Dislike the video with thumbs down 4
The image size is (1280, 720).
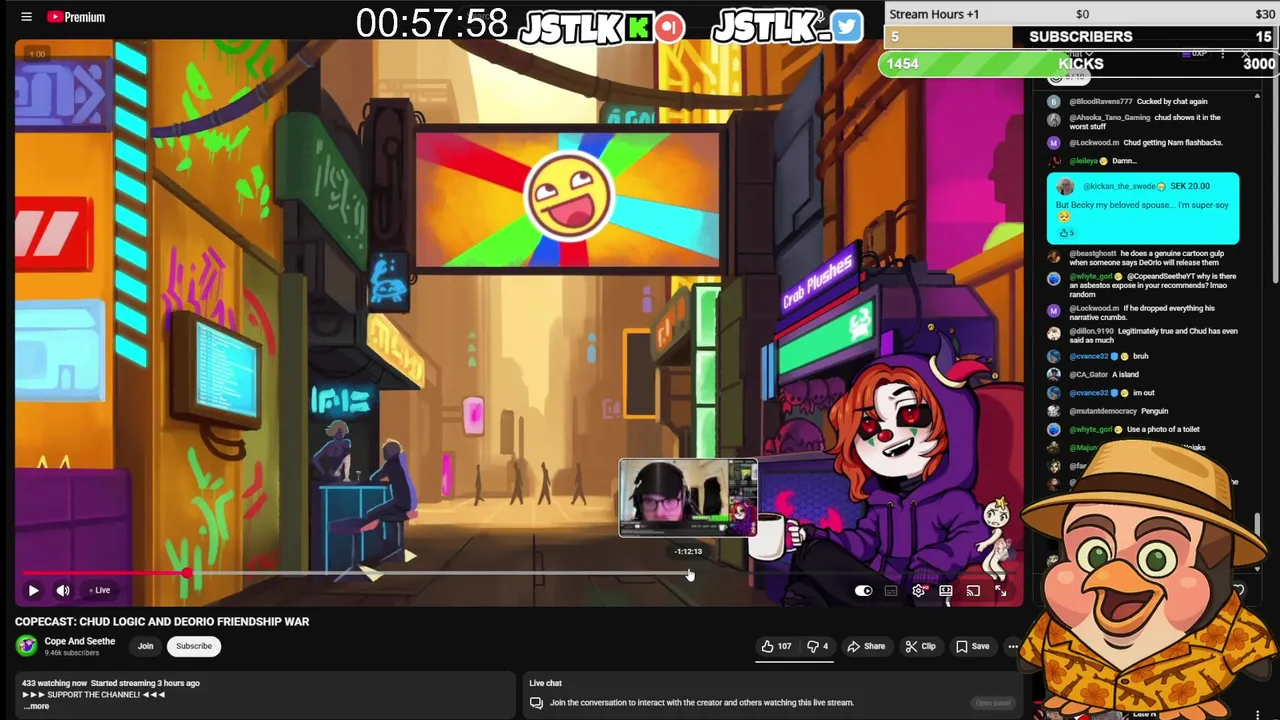(x=818, y=646)
